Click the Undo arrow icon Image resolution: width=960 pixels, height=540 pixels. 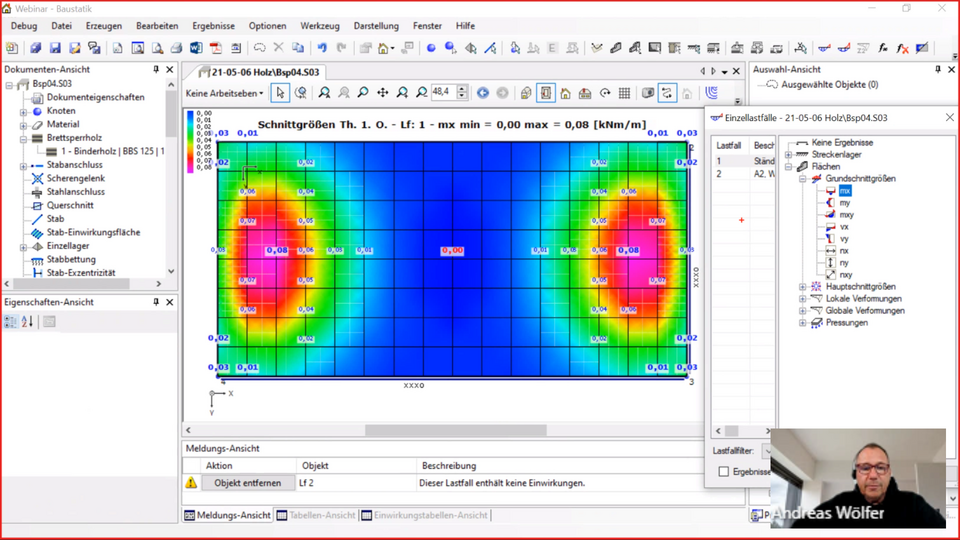pos(322,47)
